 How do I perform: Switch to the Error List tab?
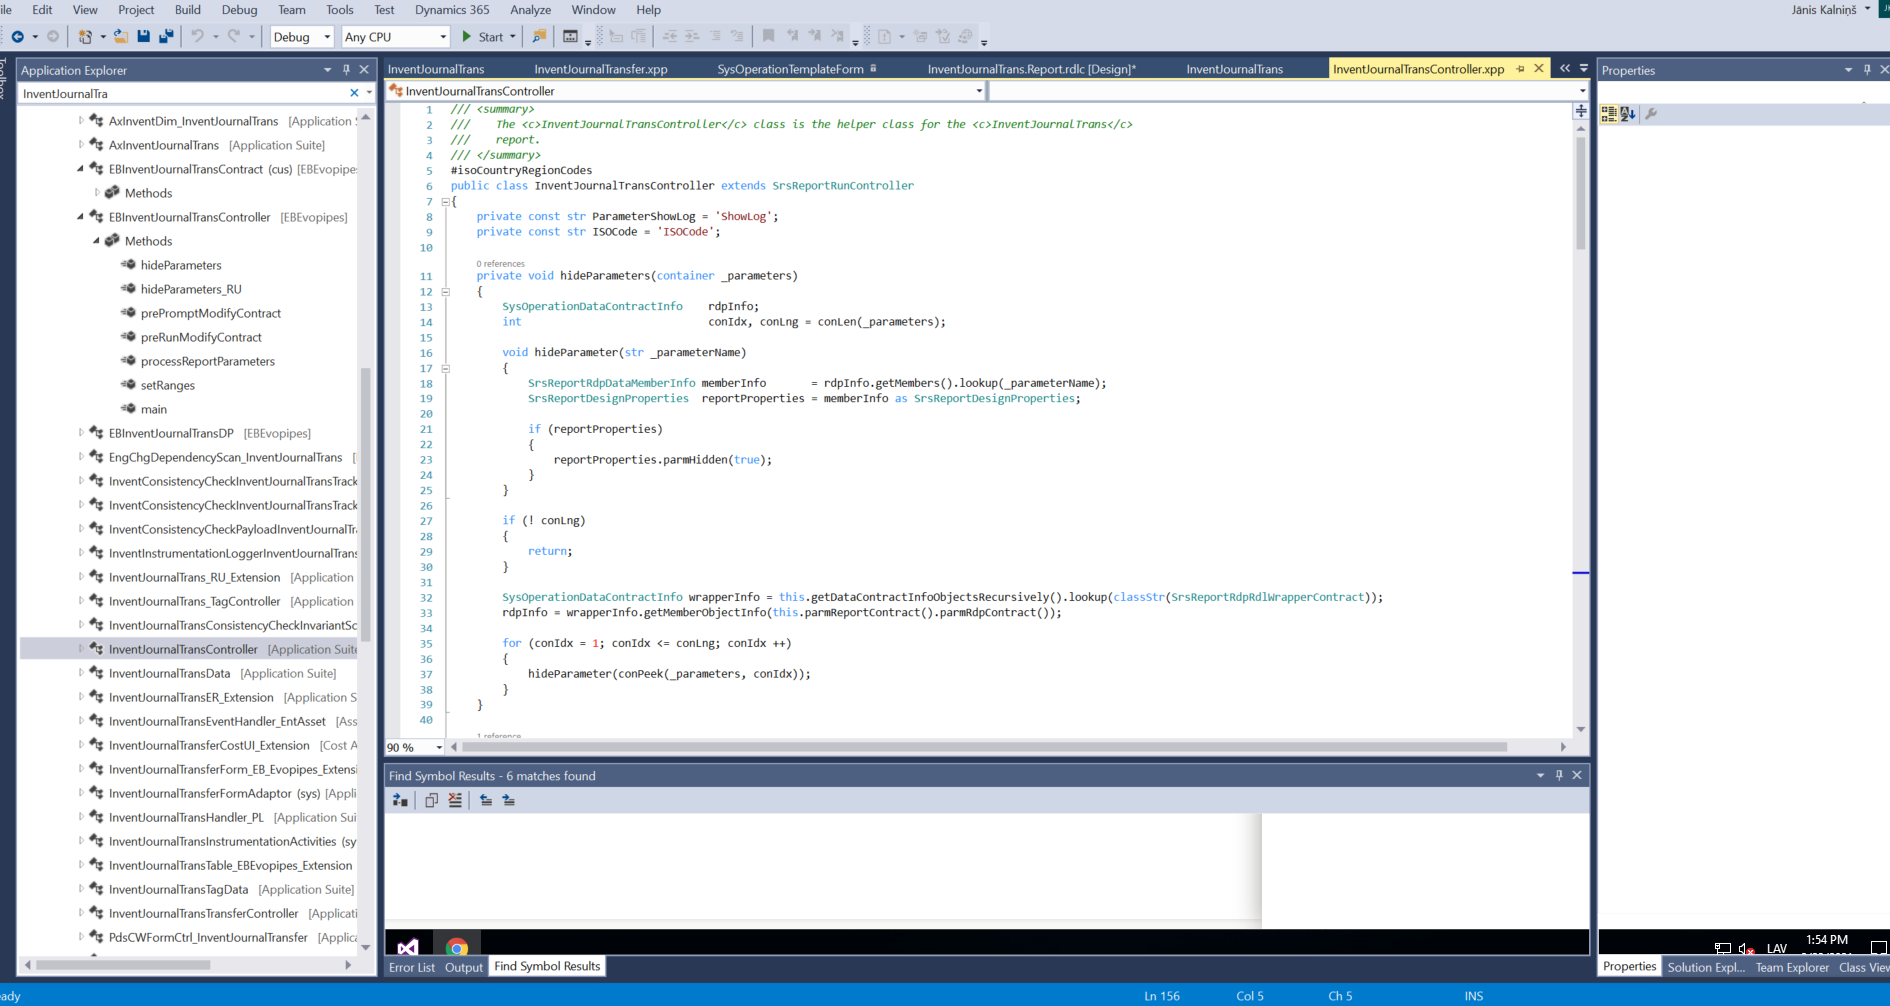412,967
